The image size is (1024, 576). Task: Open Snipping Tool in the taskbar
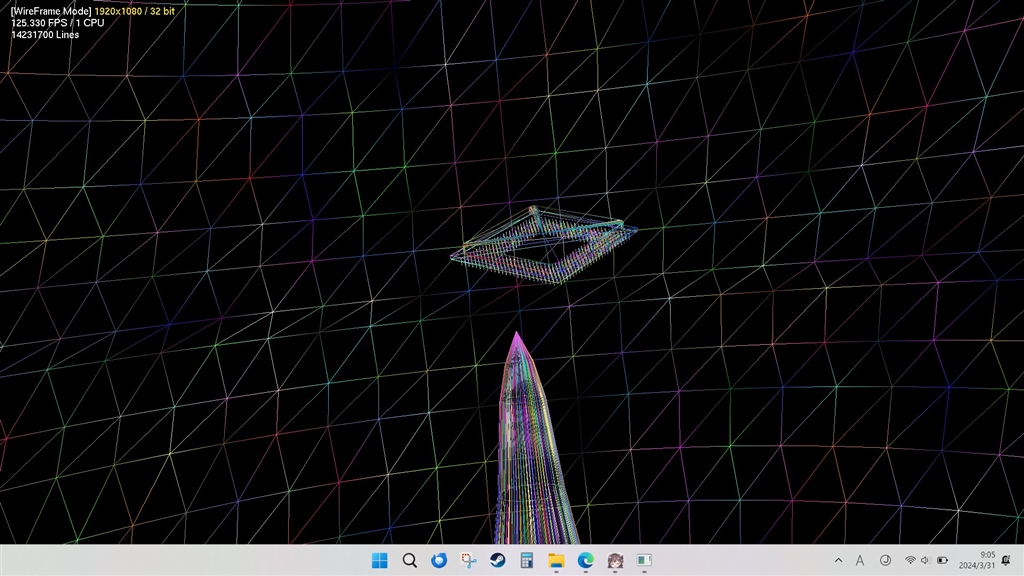(x=468, y=560)
